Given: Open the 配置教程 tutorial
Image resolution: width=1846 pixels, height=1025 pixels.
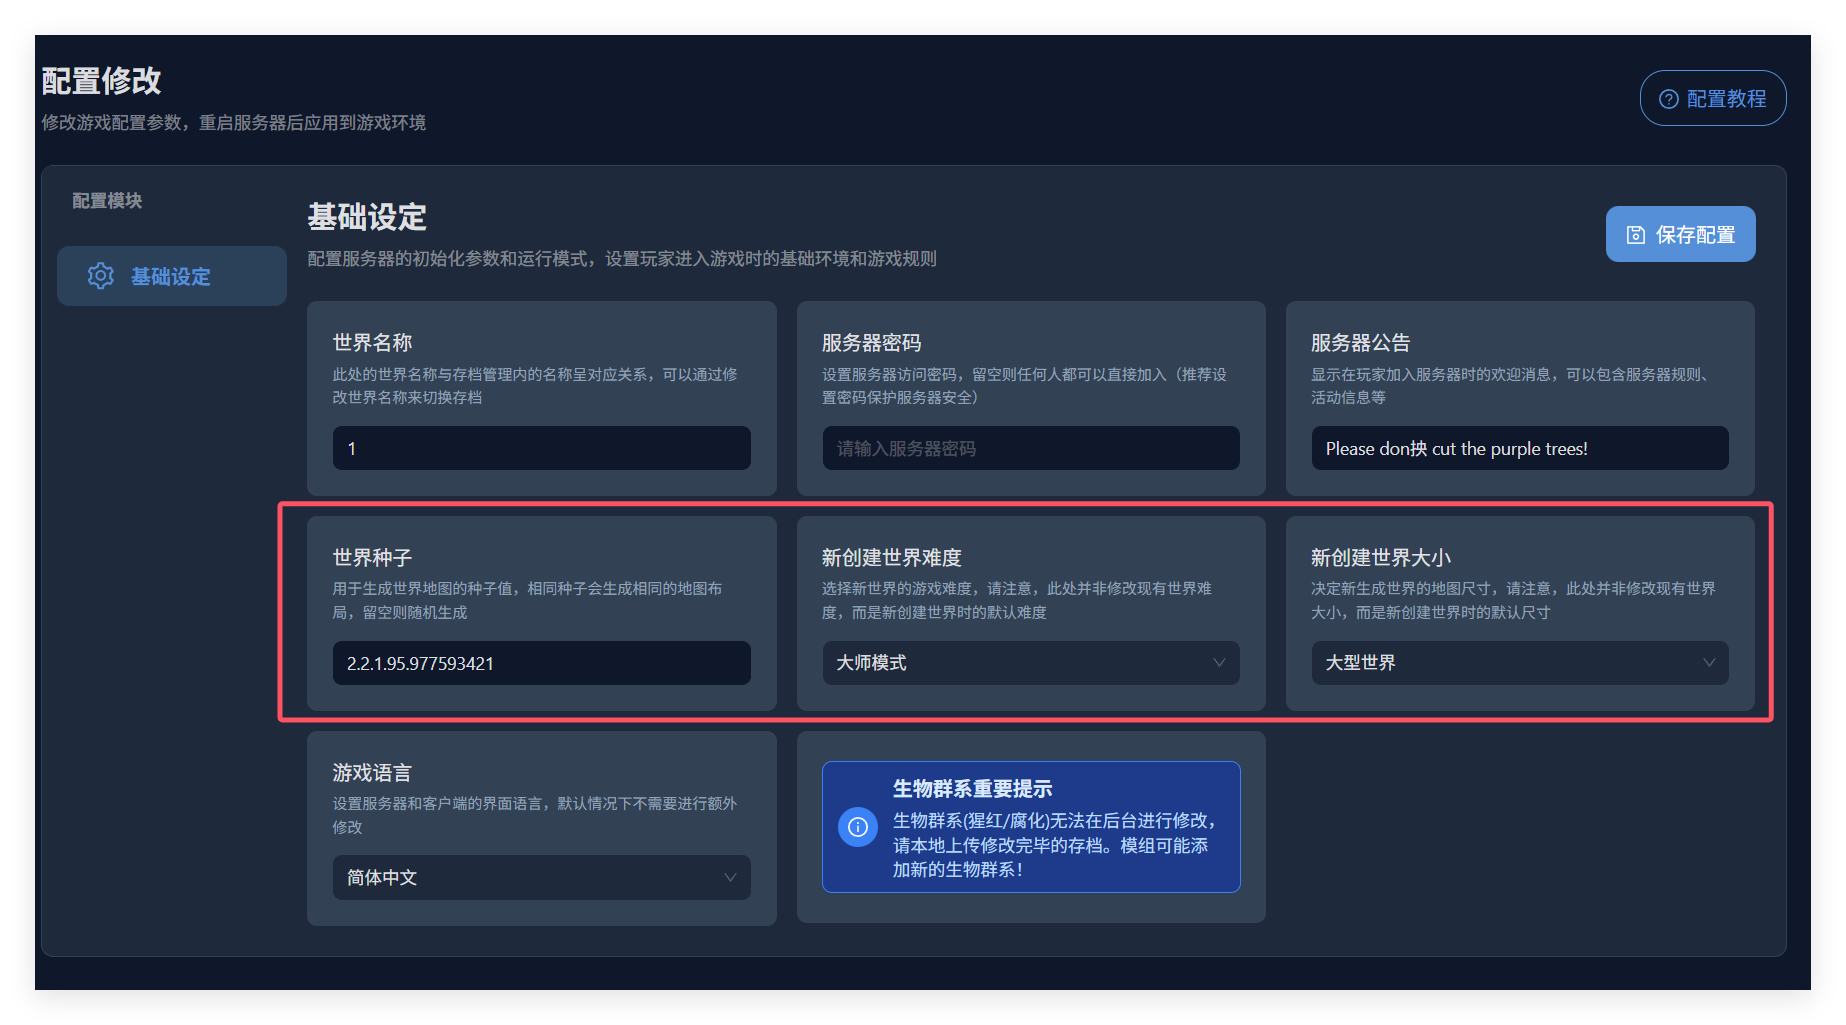Looking at the screenshot, I should [x=1712, y=98].
